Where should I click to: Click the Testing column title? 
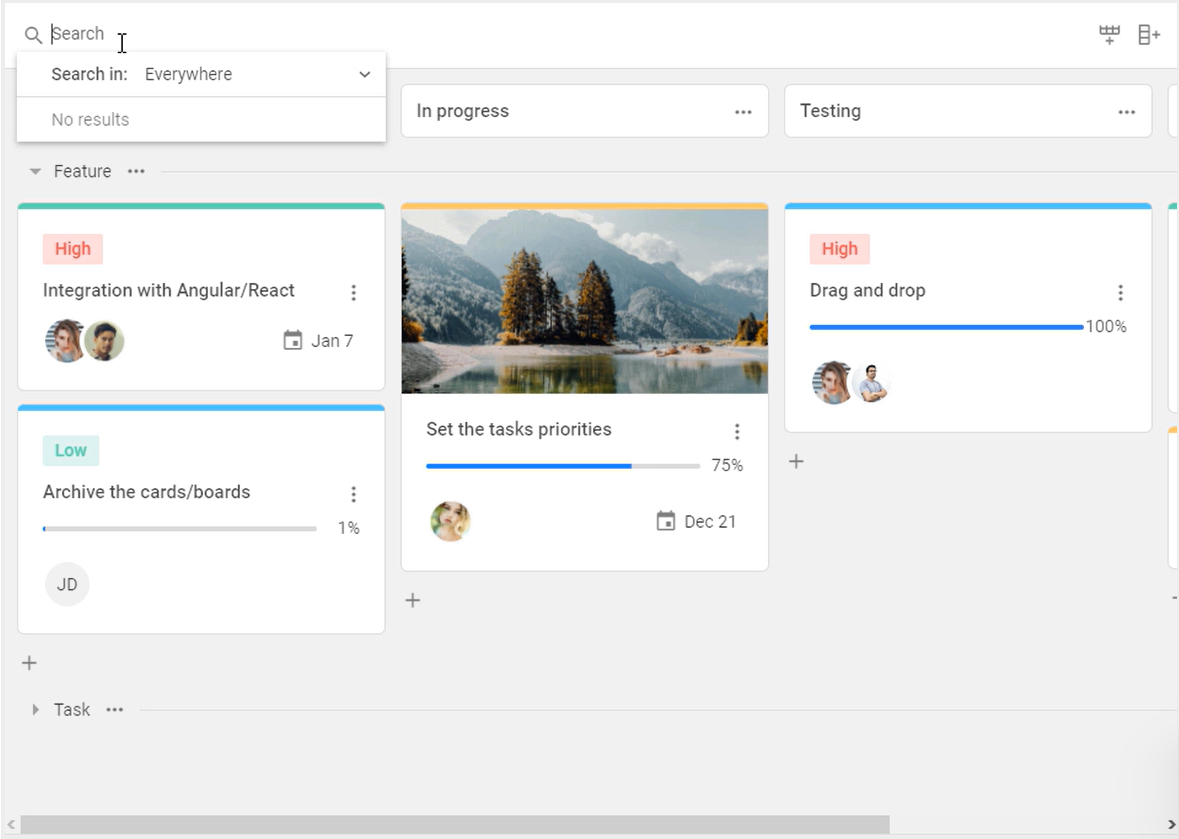pos(830,111)
